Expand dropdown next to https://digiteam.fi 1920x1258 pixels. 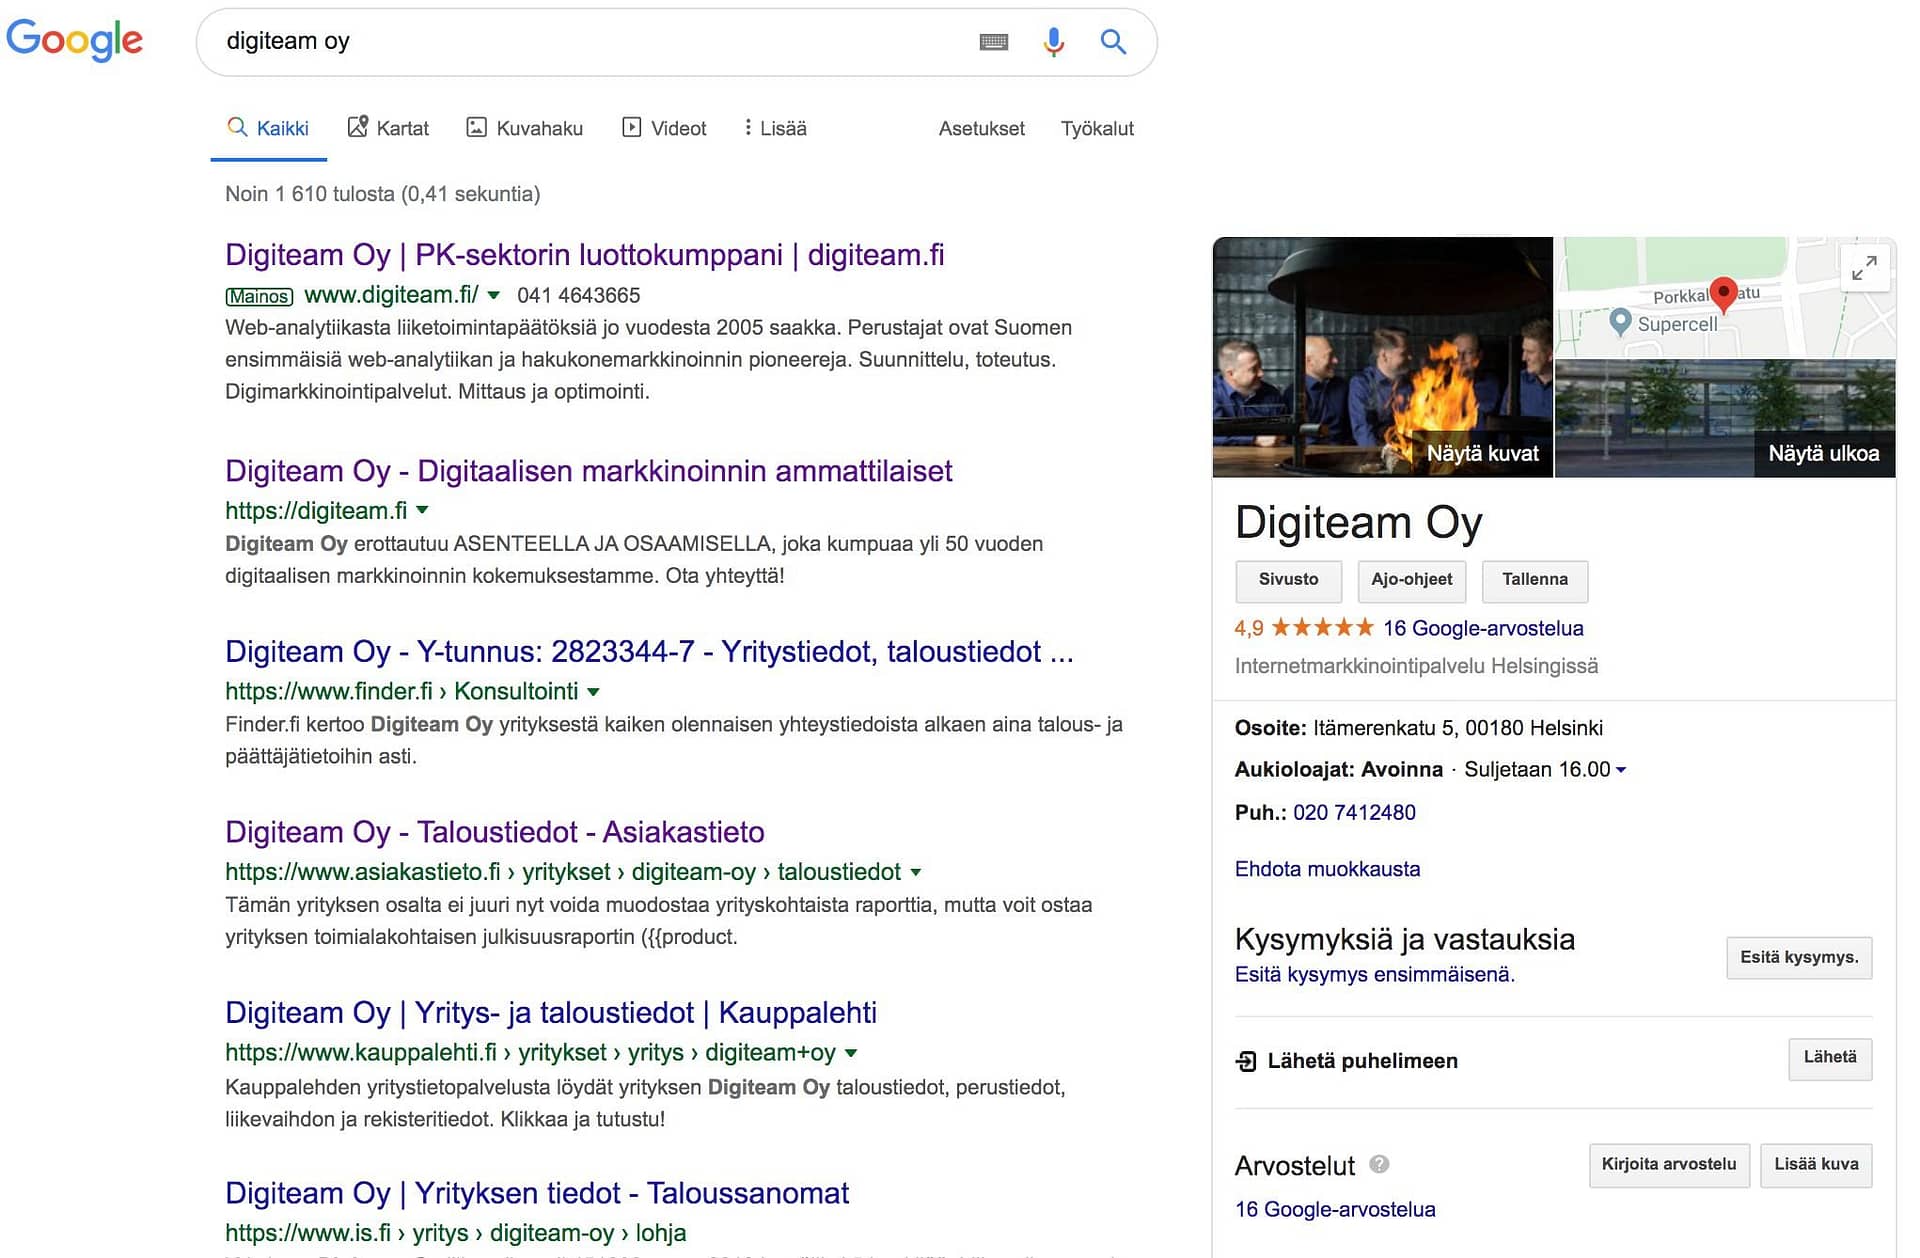[x=422, y=510]
